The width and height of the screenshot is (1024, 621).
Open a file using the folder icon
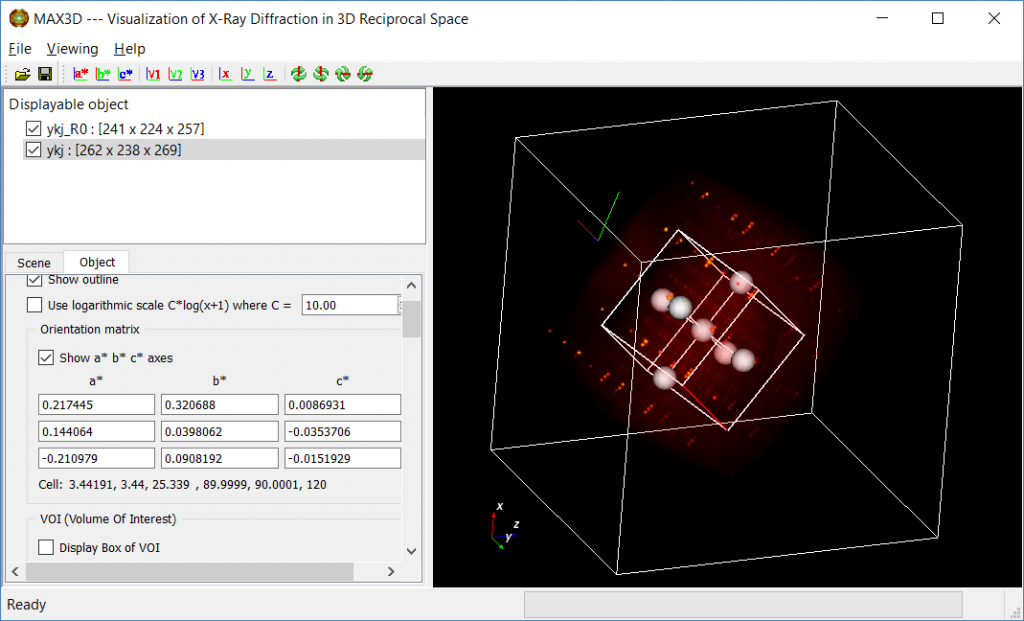(21, 73)
